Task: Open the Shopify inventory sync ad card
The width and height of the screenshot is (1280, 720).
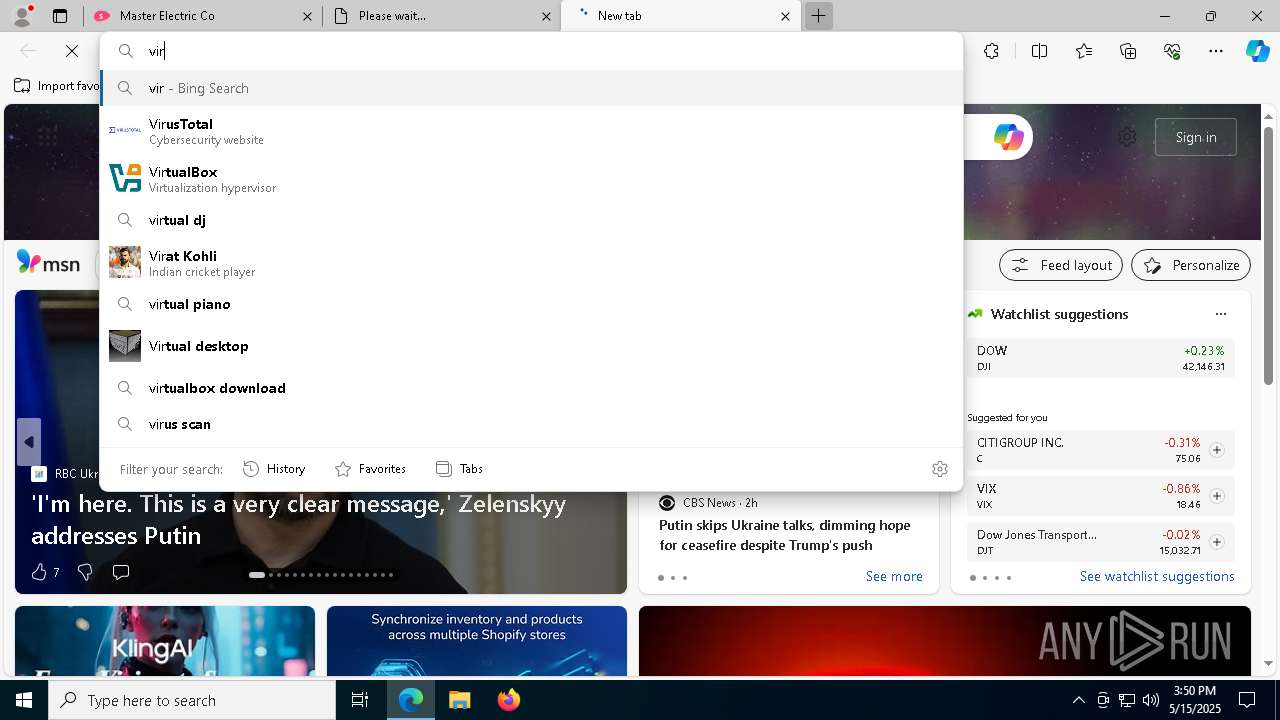Action: 477,640
